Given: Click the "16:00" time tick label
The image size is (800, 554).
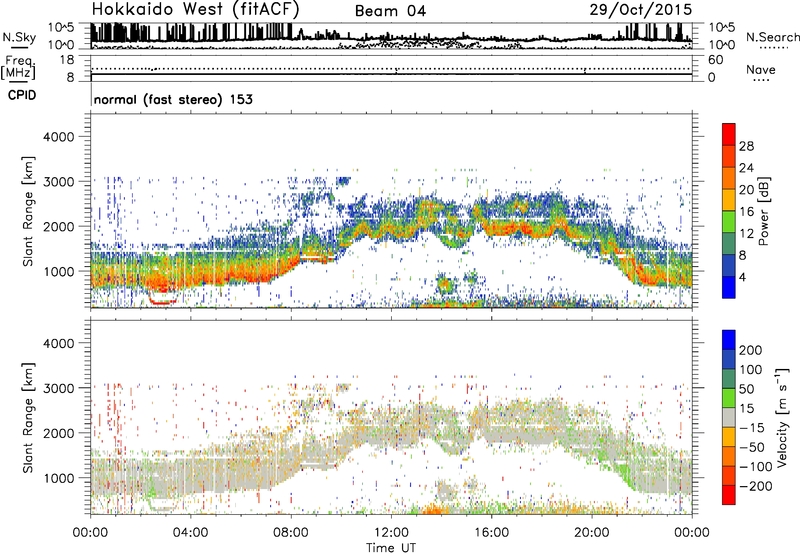Looking at the screenshot, I should 491,533.
